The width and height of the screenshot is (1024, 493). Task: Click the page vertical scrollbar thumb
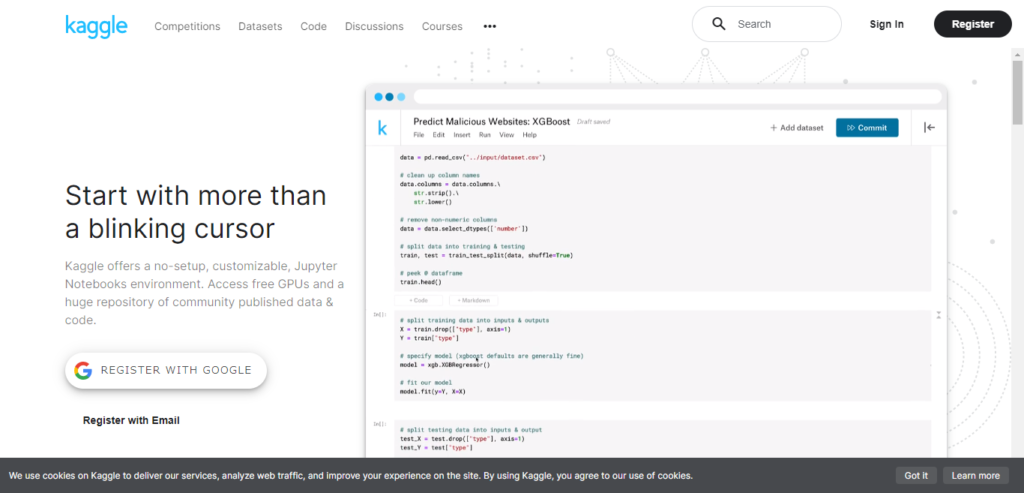click(x=1017, y=91)
